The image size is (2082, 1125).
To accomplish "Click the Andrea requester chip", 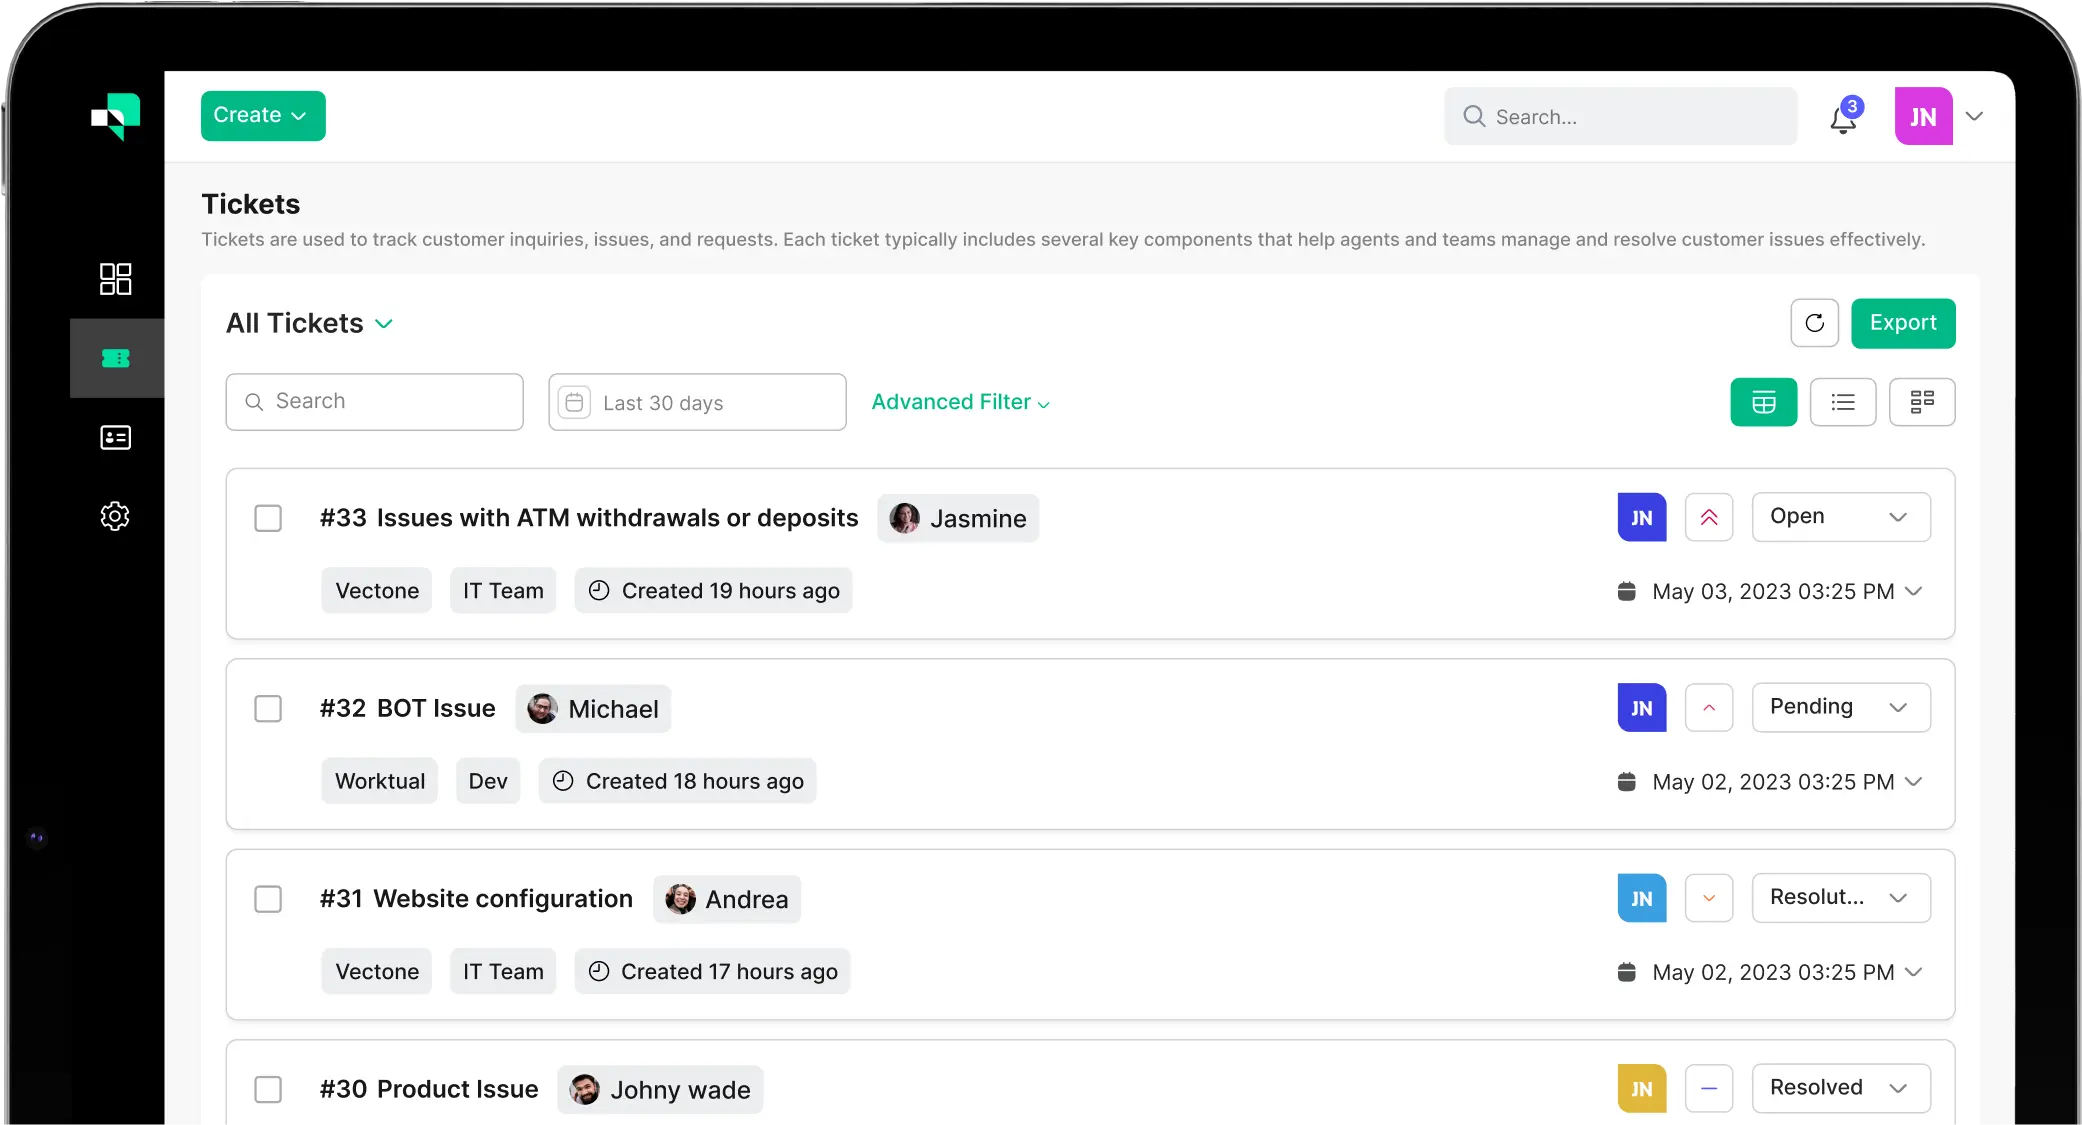I will point(727,899).
